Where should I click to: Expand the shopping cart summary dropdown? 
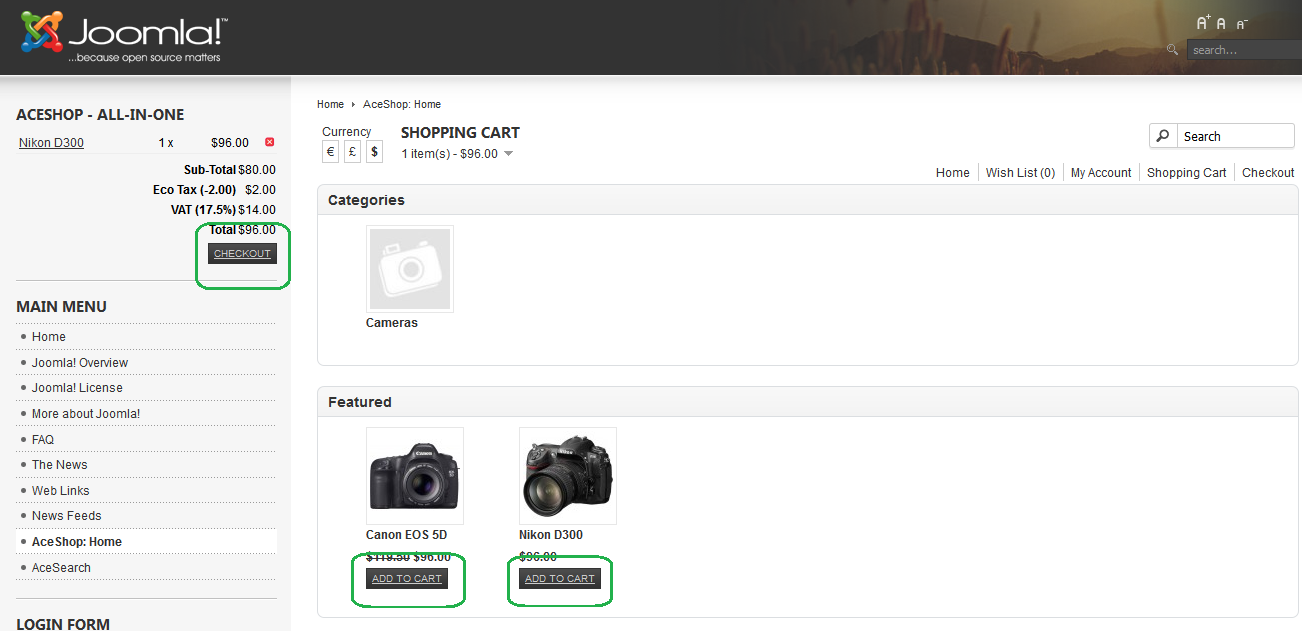point(508,154)
